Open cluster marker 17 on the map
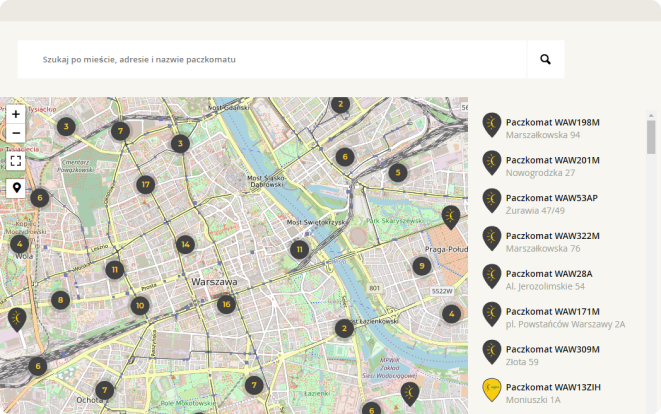Screen dimensions: 661x414 (x=146, y=185)
